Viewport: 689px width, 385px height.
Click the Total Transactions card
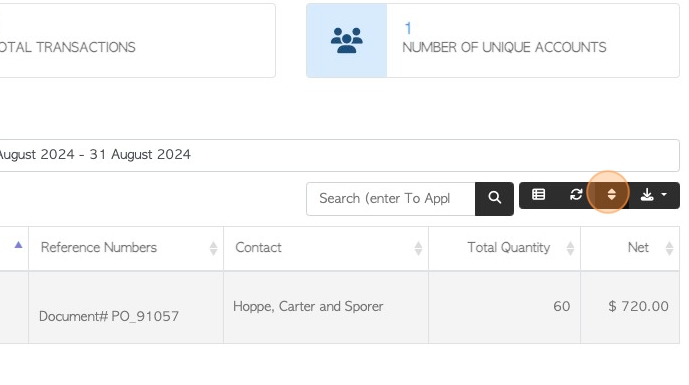point(138,40)
